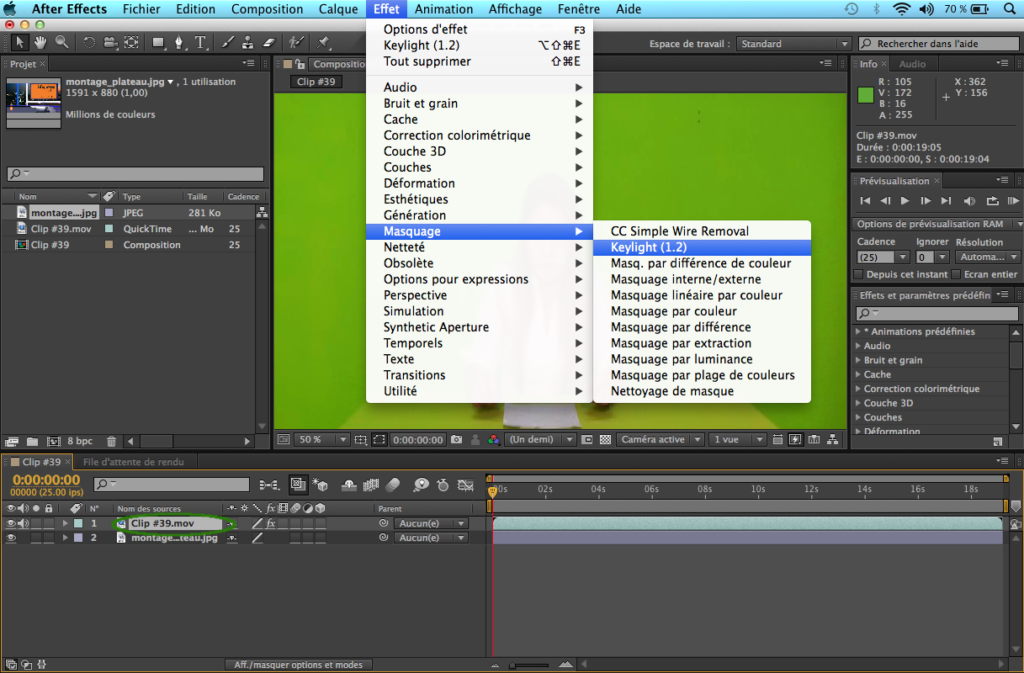
Task: Hide the Clip #39.mov layer with eye icon
Action: click(x=11, y=523)
